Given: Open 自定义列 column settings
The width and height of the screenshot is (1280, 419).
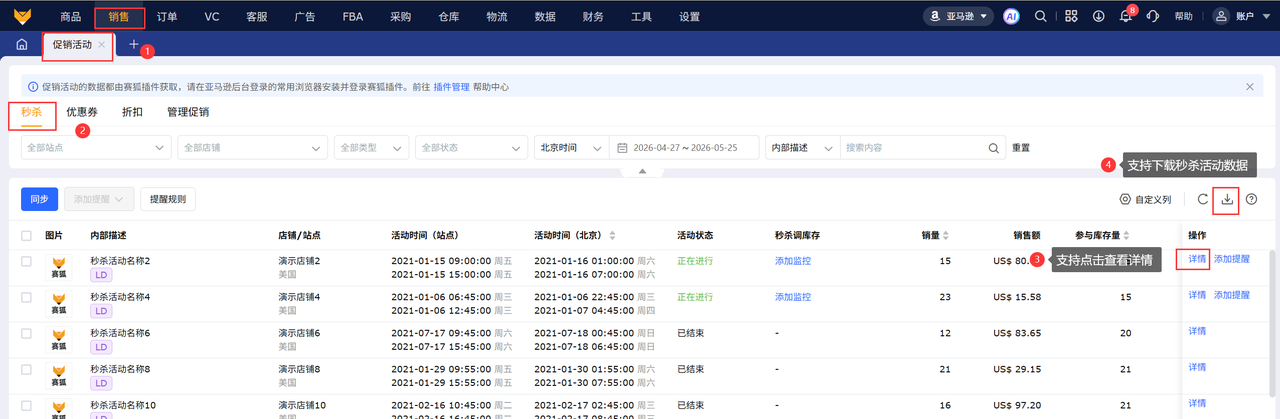Looking at the screenshot, I should (1145, 200).
